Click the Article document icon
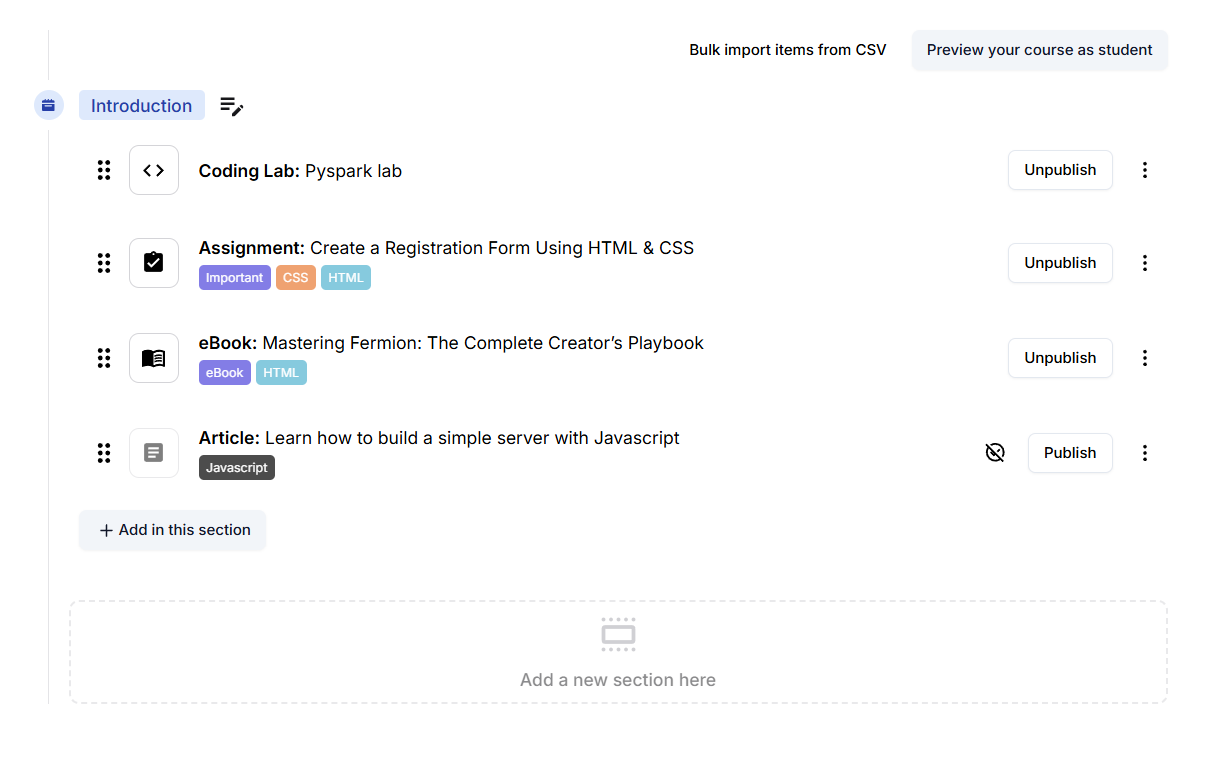Screen dimensions: 1208x758 tap(153, 453)
